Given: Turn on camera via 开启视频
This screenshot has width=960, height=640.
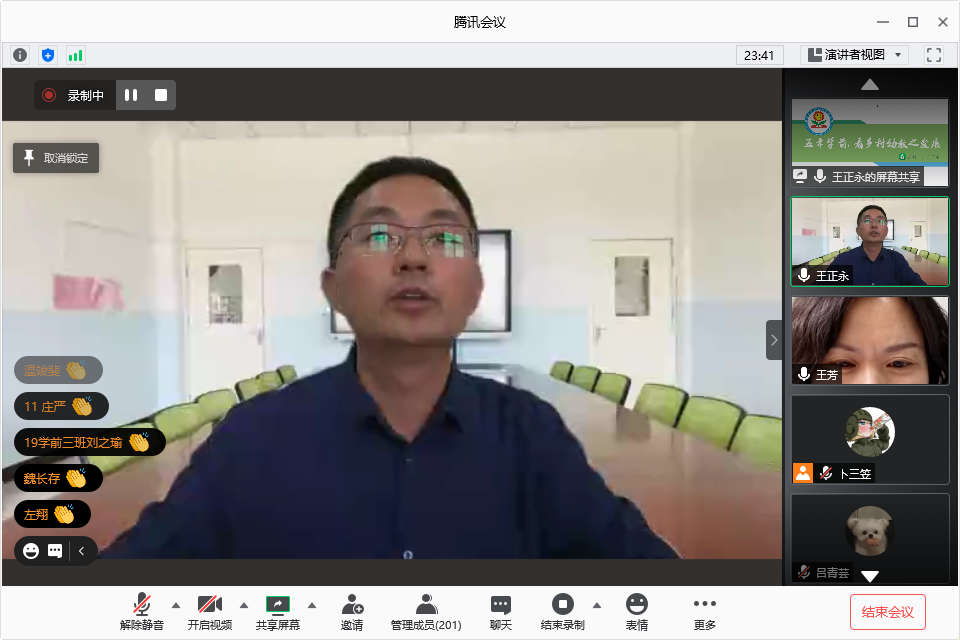Looking at the screenshot, I should (209, 612).
